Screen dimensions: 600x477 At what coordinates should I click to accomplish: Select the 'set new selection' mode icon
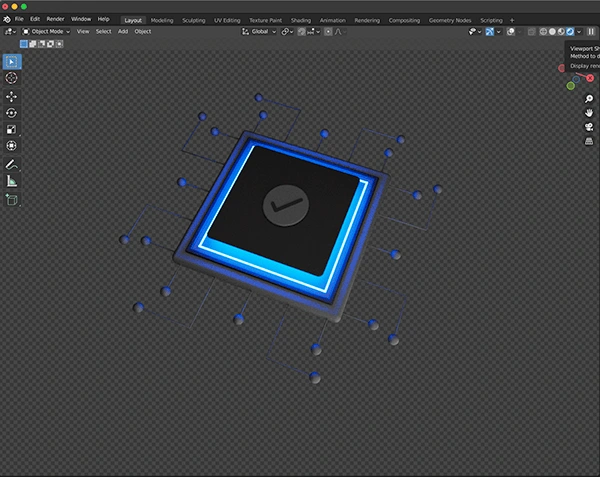click(24, 44)
